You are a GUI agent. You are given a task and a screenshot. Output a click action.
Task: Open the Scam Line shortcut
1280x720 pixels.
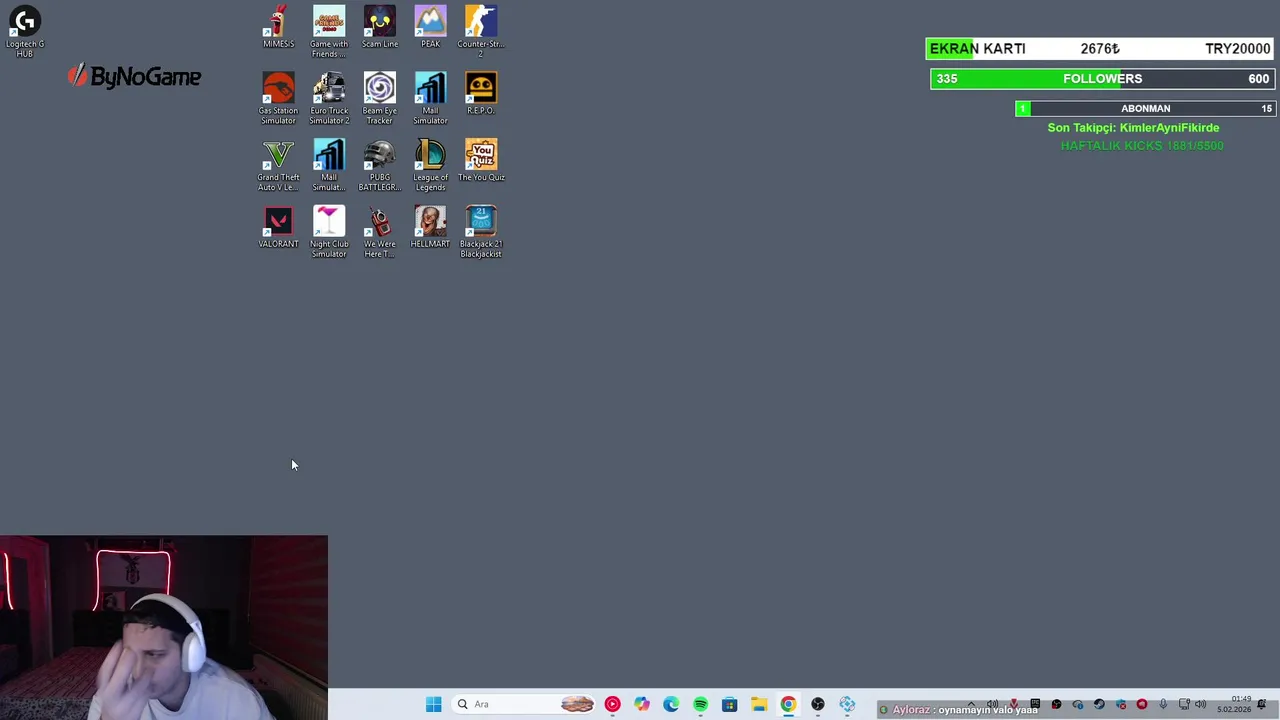click(379, 27)
